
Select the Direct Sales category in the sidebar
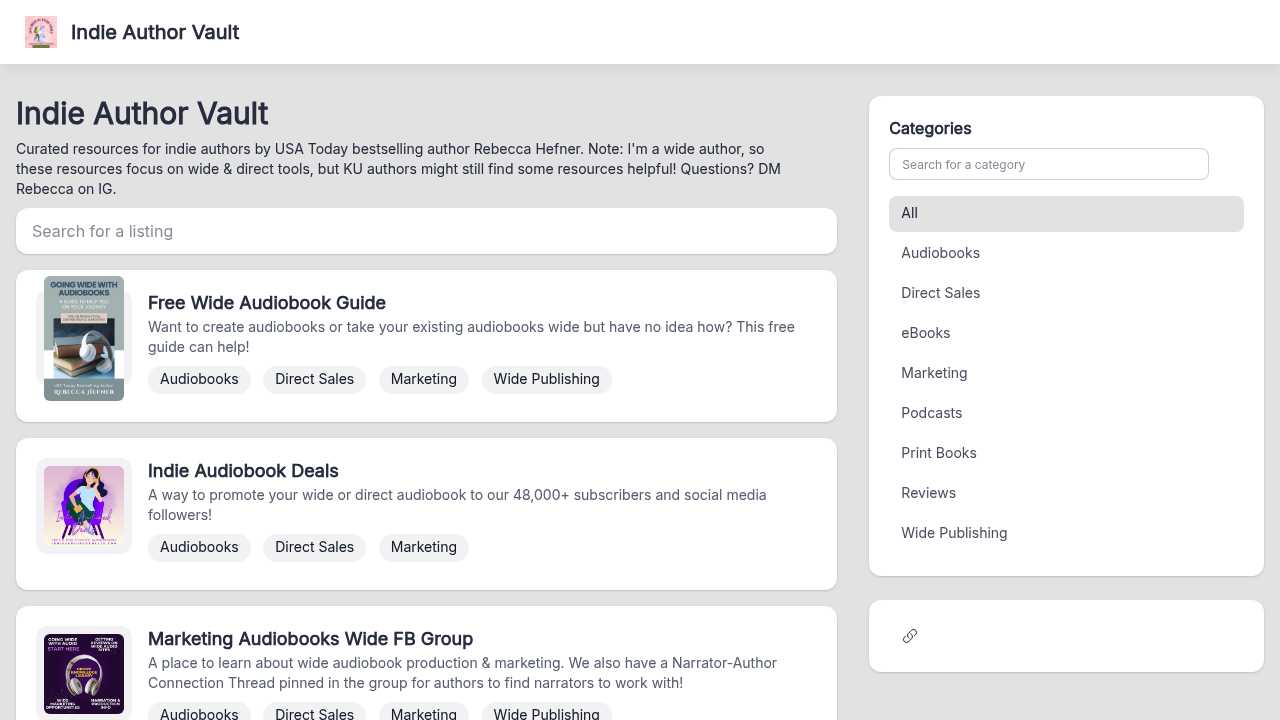[1066, 293]
